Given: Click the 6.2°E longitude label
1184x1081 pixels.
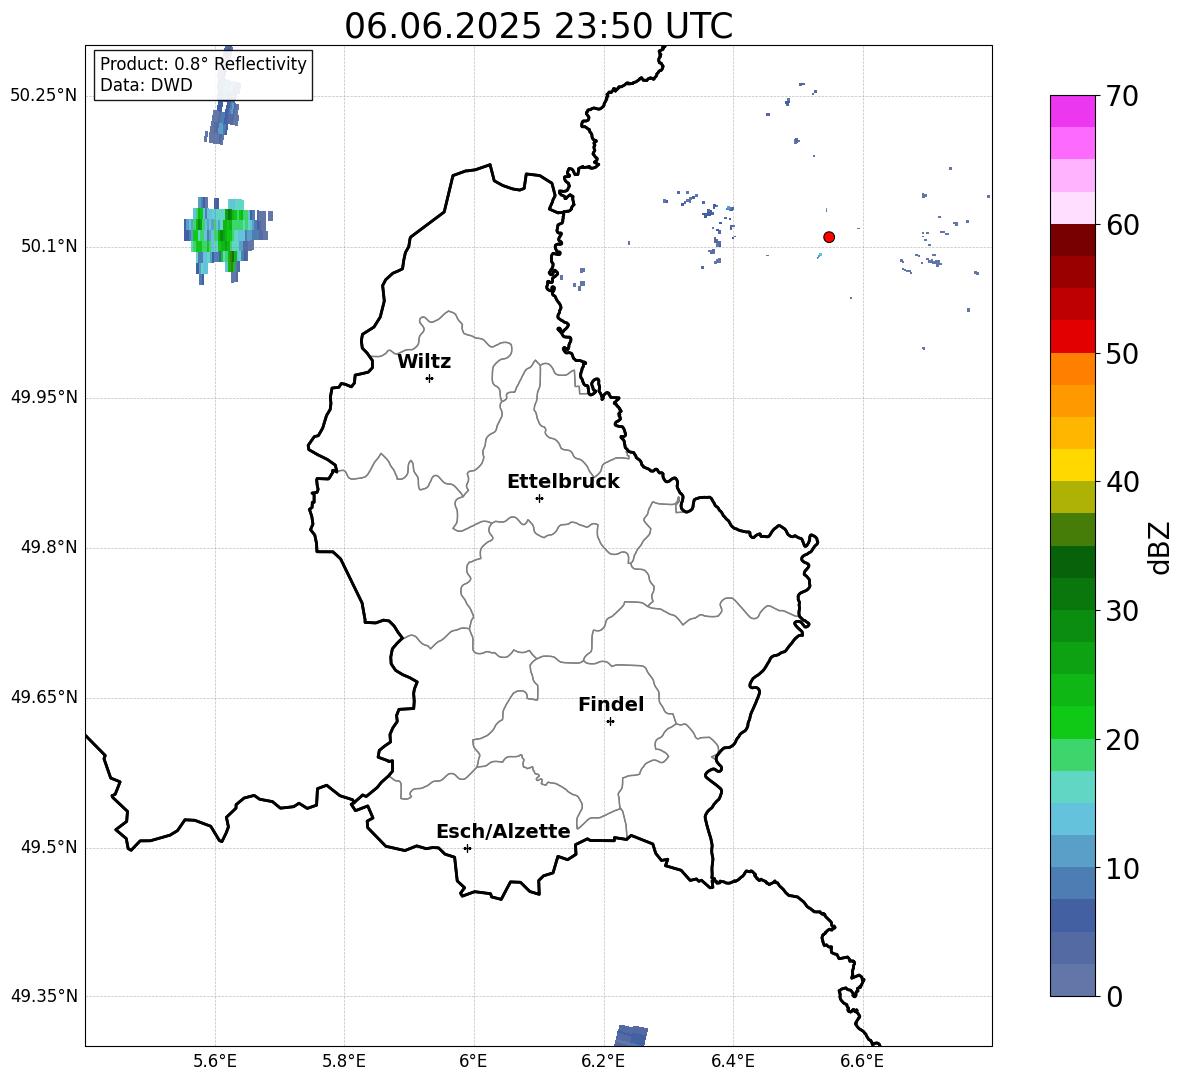Looking at the screenshot, I should 603,1061.
